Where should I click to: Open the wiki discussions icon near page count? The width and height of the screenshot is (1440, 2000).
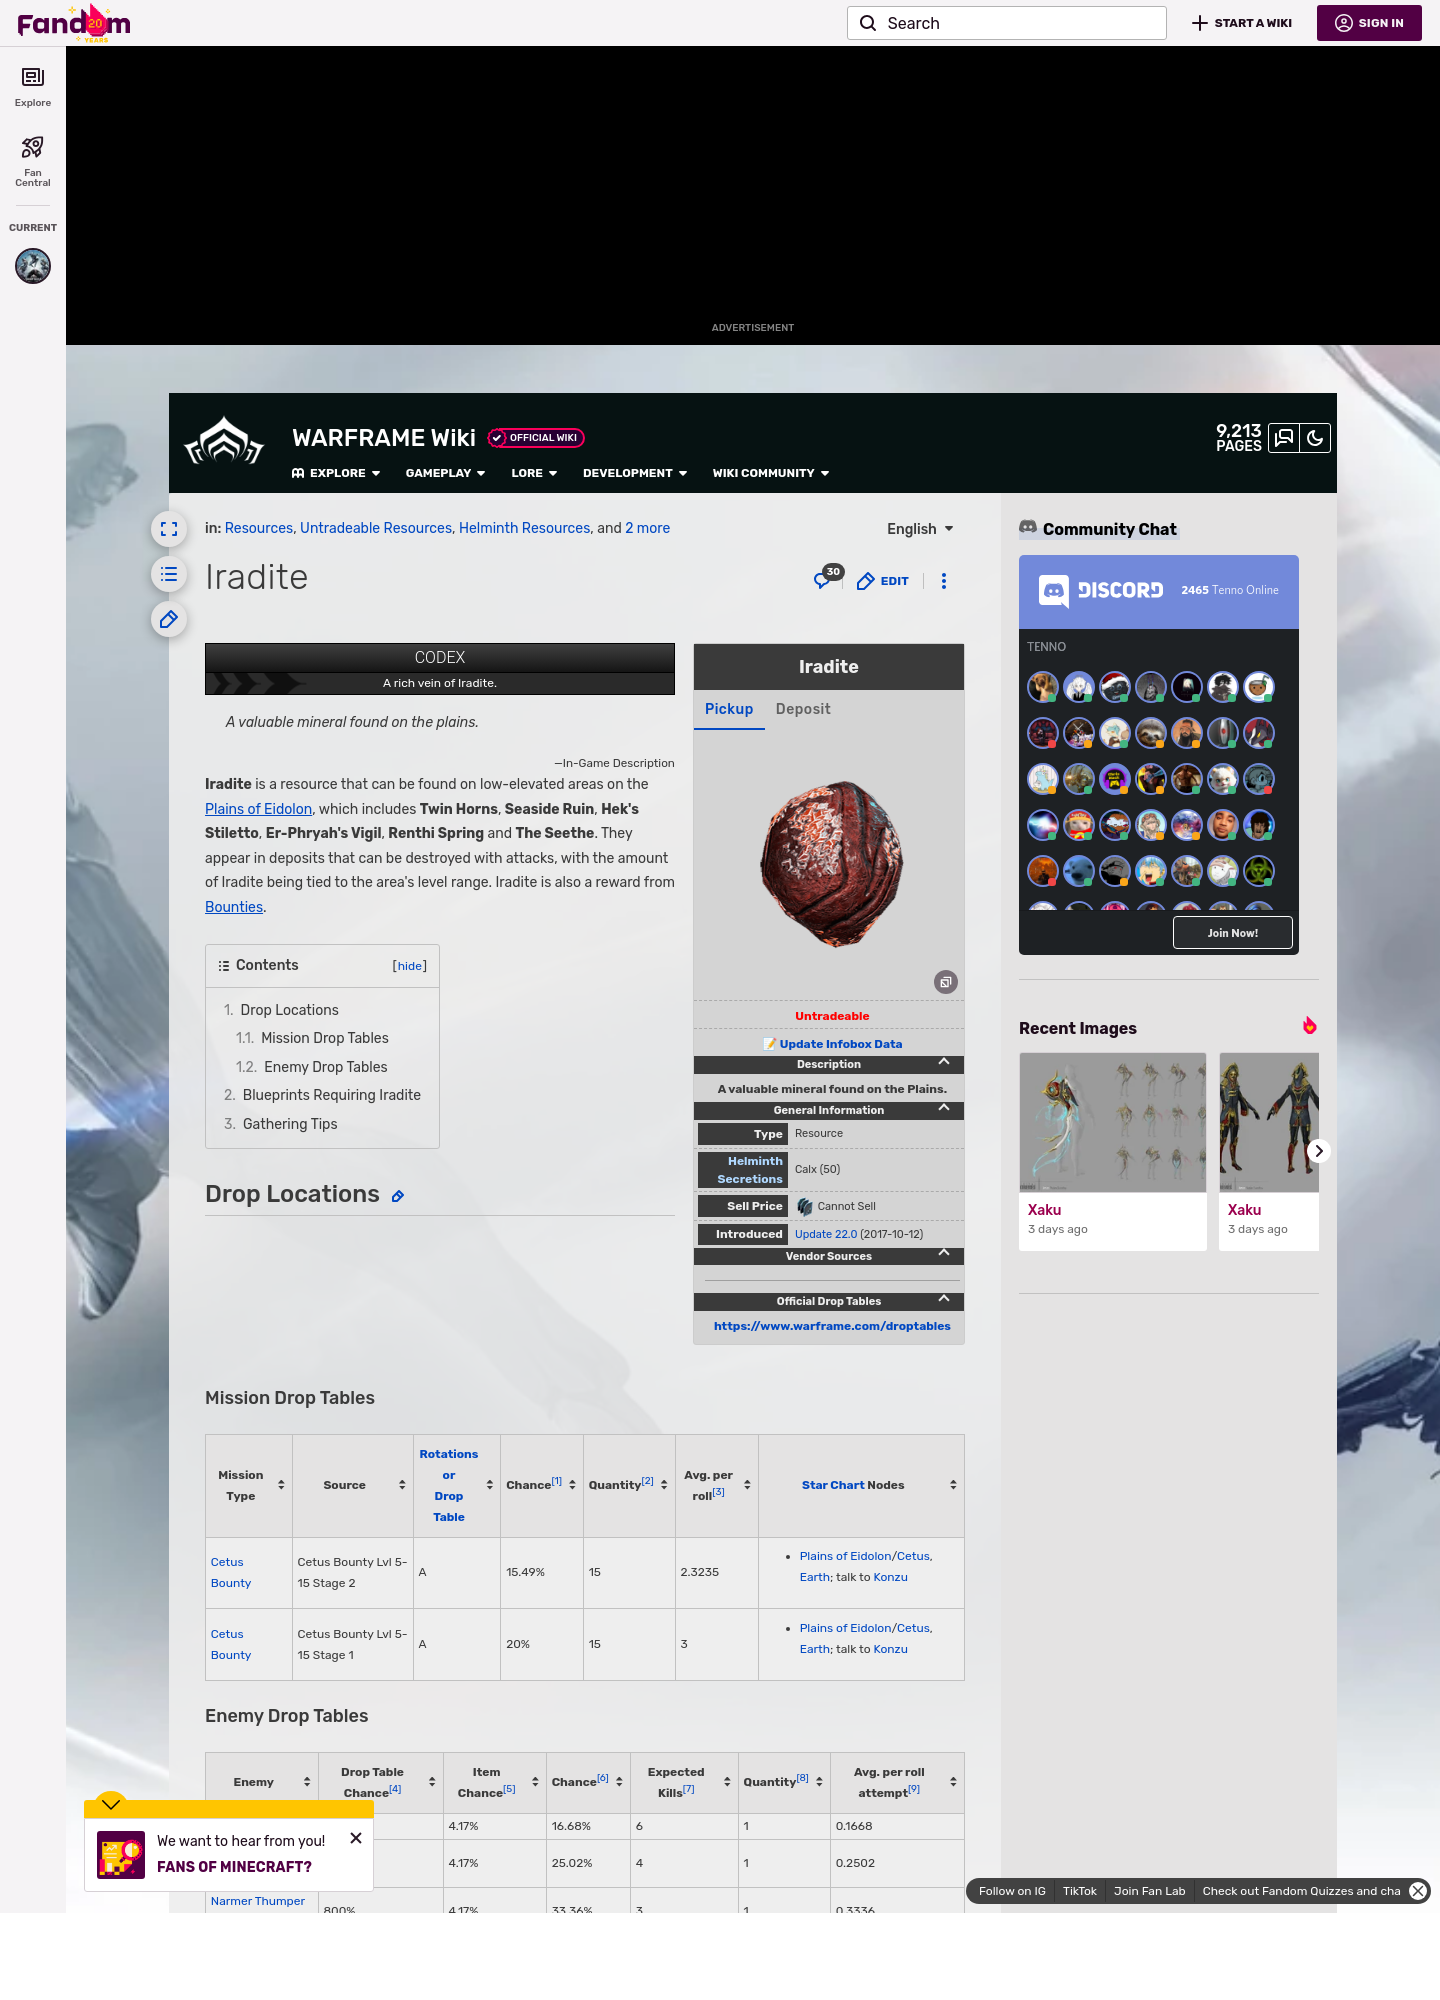[1284, 438]
